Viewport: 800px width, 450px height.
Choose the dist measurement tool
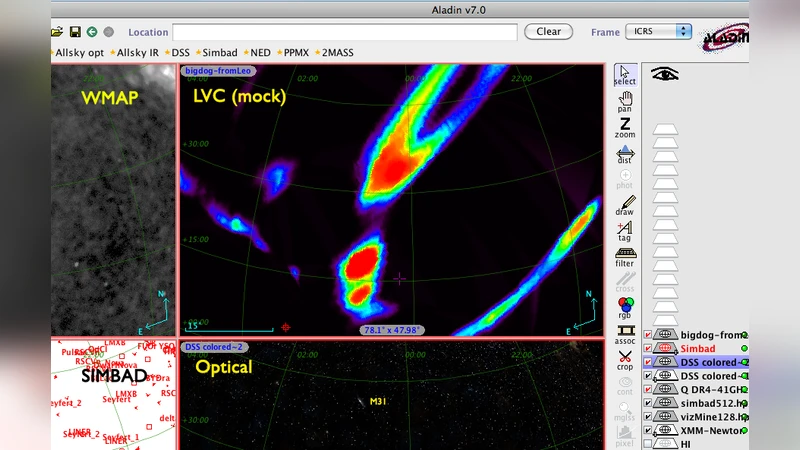tap(625, 153)
